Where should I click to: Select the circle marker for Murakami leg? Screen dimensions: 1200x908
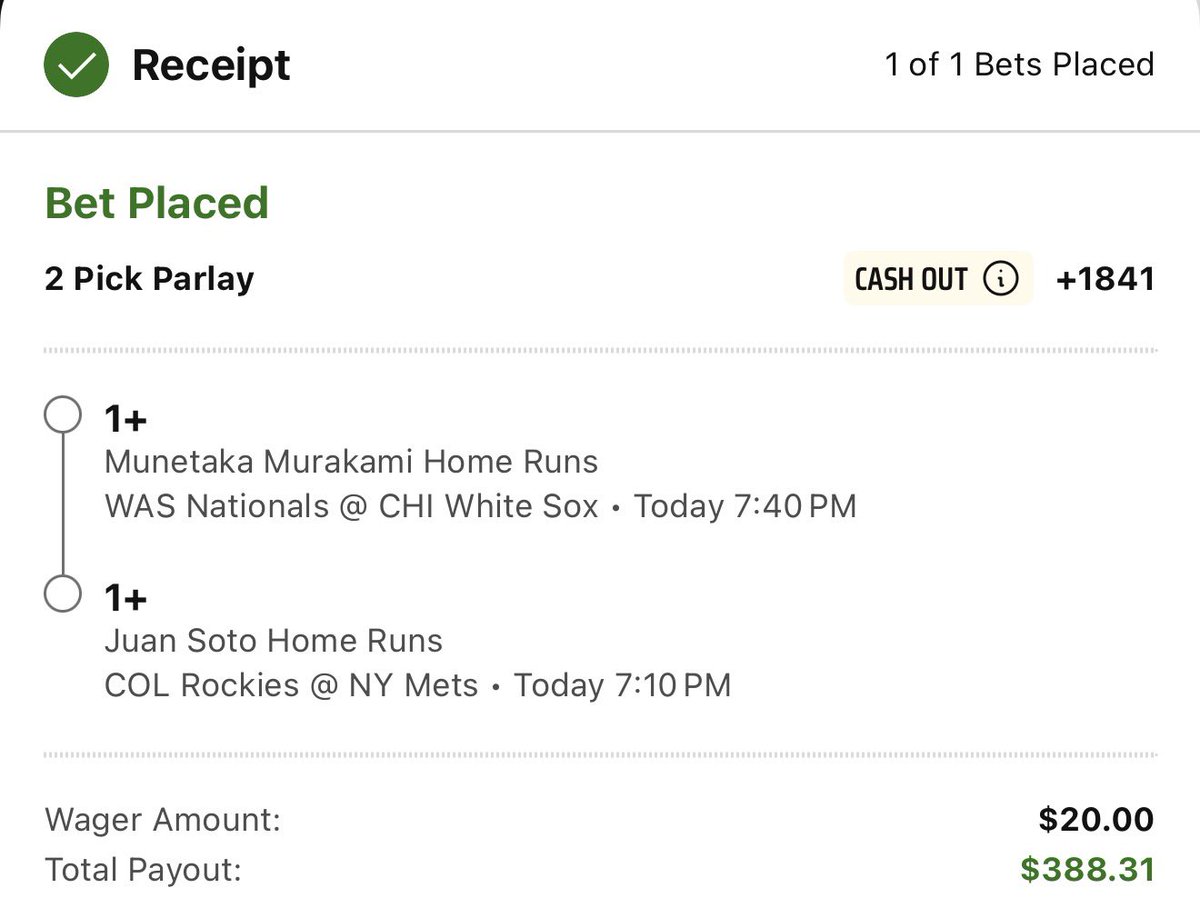click(62, 415)
